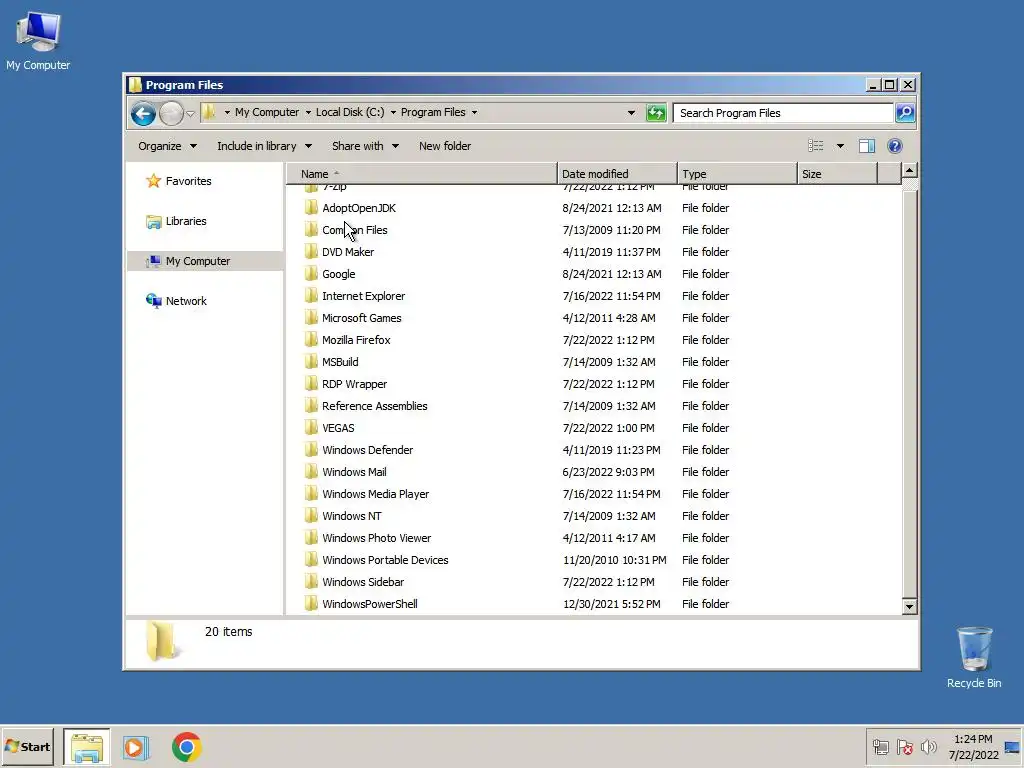The height and width of the screenshot is (768, 1024).
Task: Sort by Type column header
Action: (x=737, y=174)
